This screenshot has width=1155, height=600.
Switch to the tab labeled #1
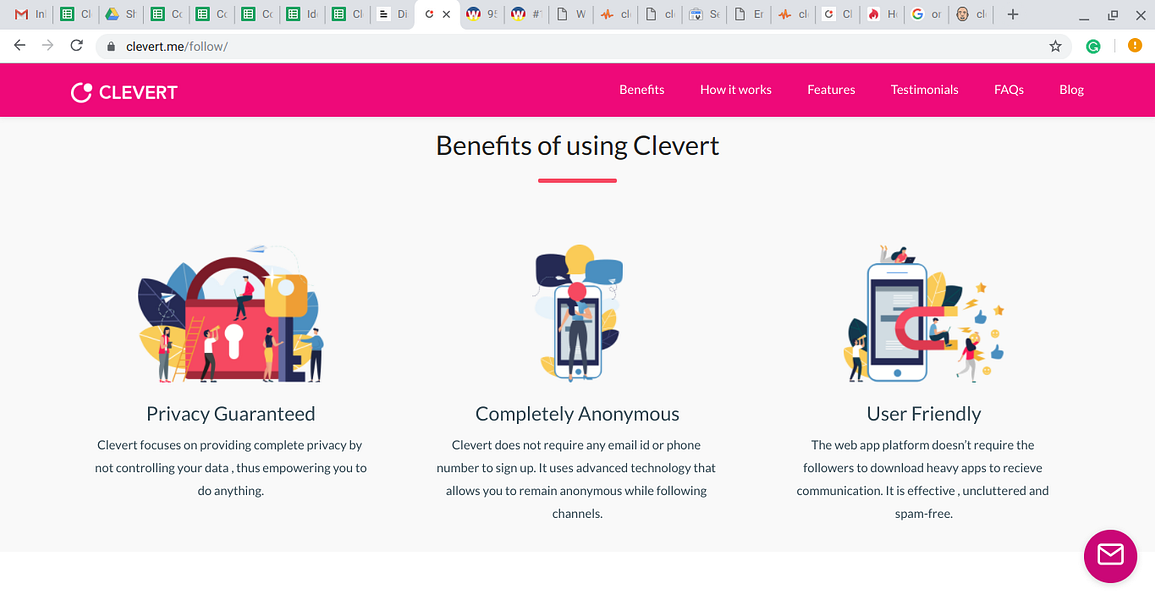(x=527, y=14)
